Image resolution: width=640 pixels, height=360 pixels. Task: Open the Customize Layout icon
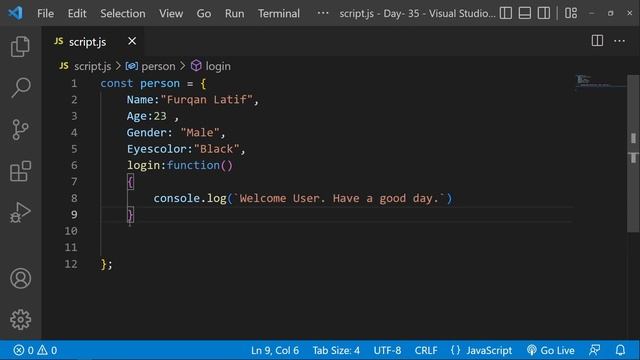(571, 13)
